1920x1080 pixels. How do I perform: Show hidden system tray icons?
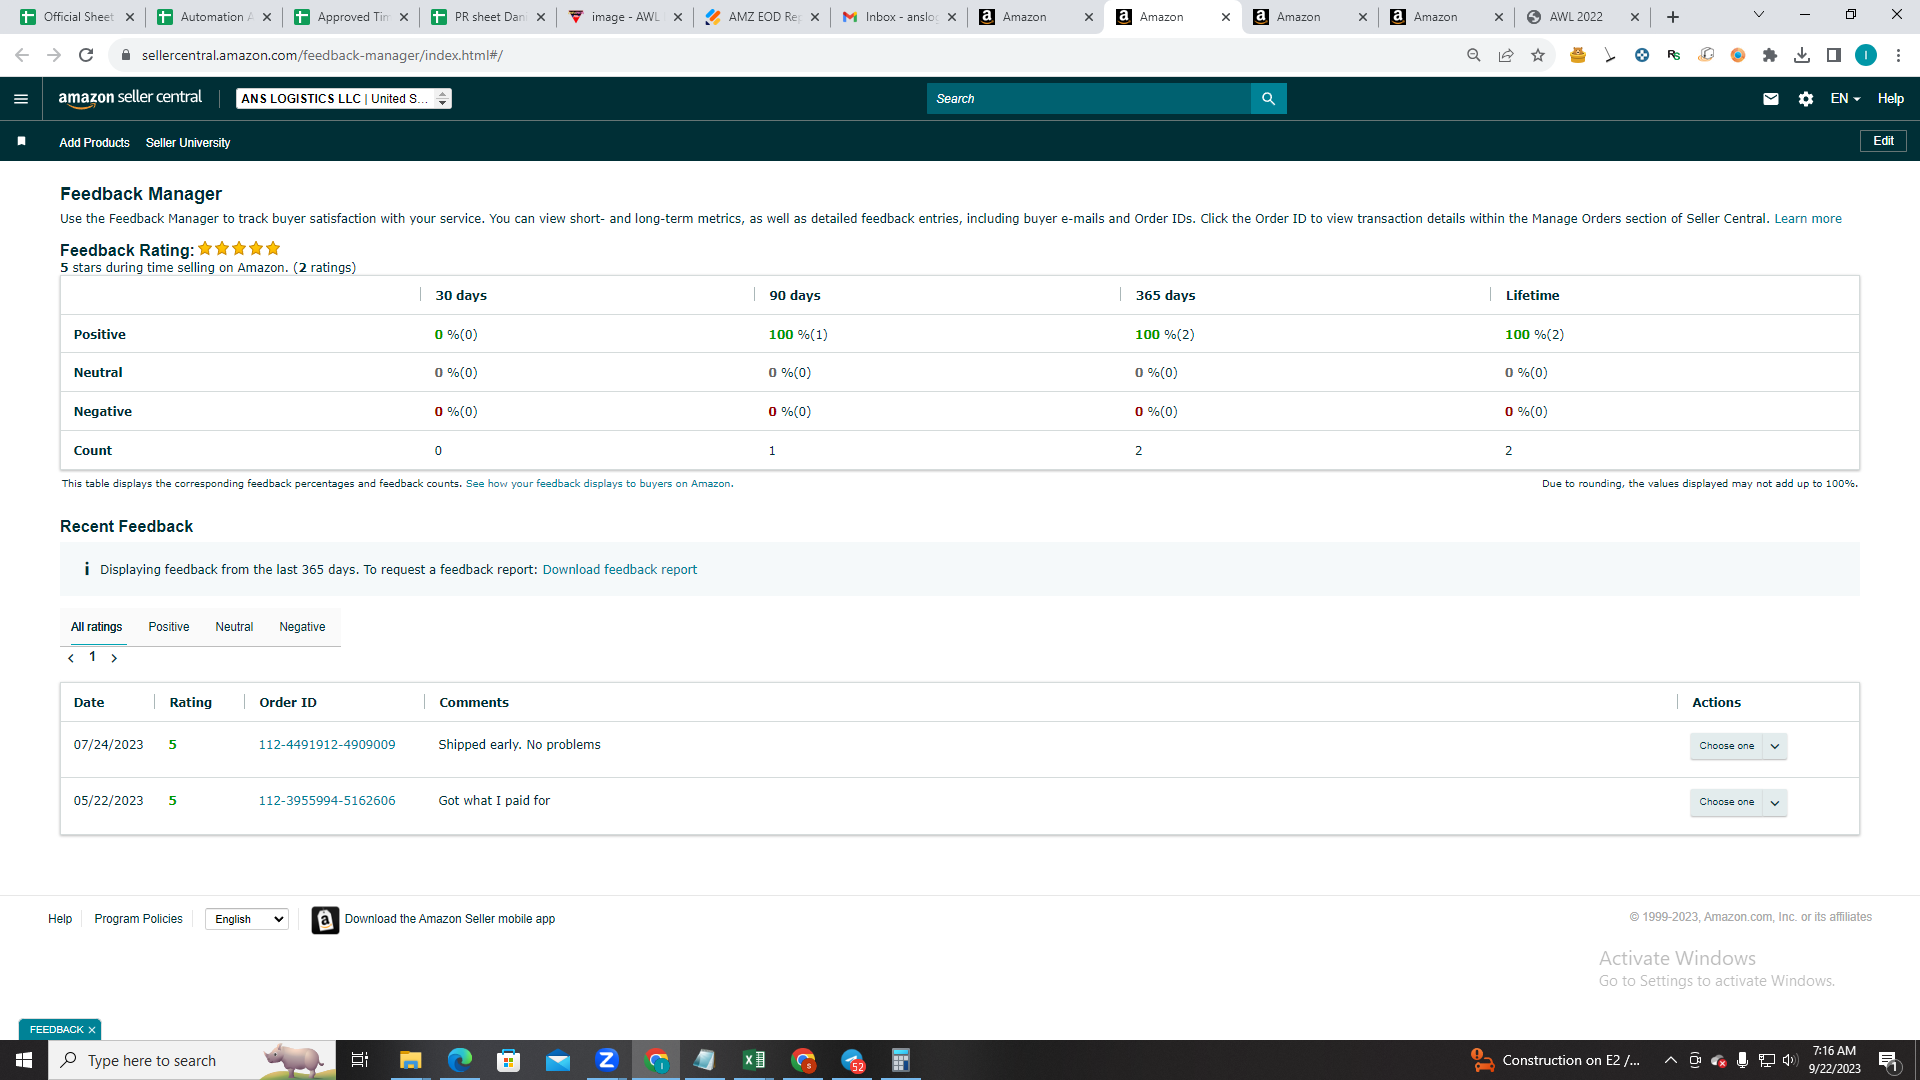pos(1670,1060)
